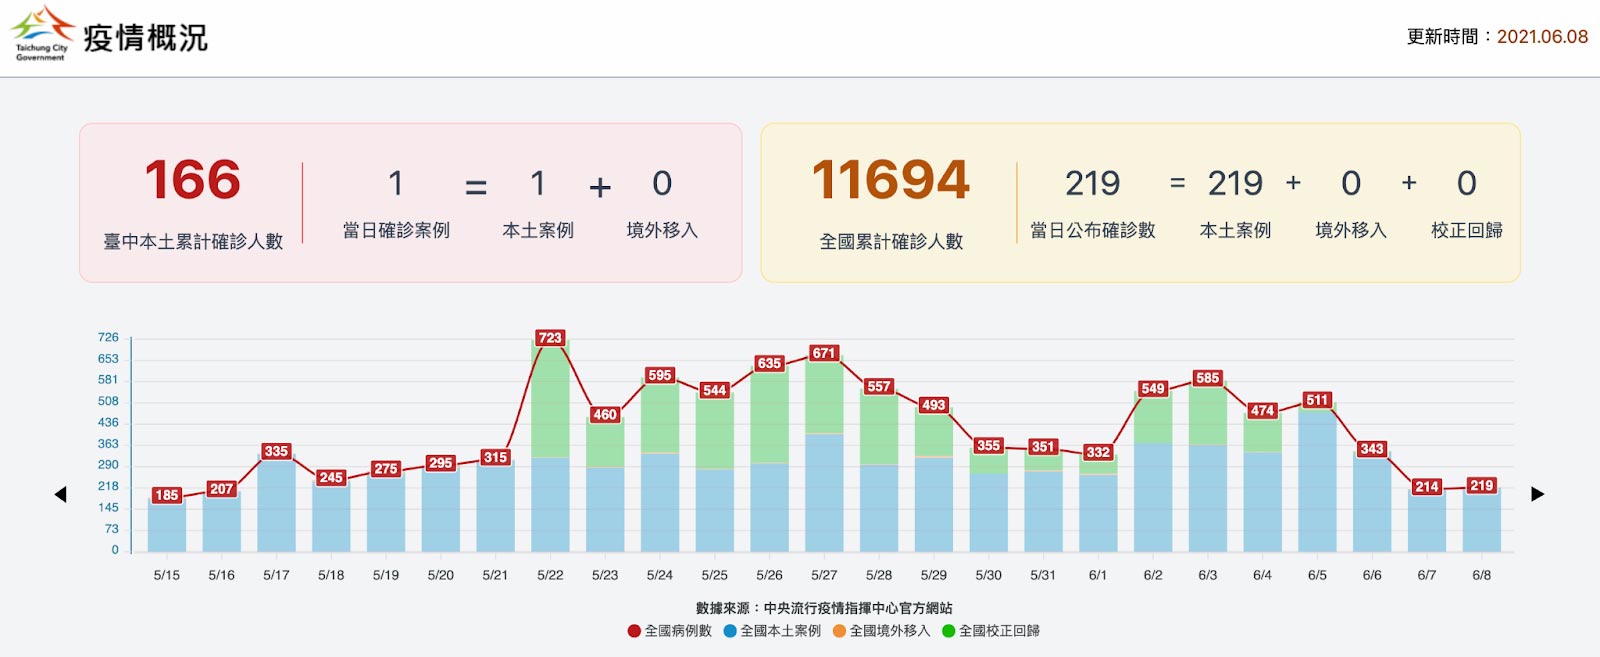This screenshot has height=657, width=1600.
Task: Click the 全國累計確診人數 label
Action: coord(891,241)
